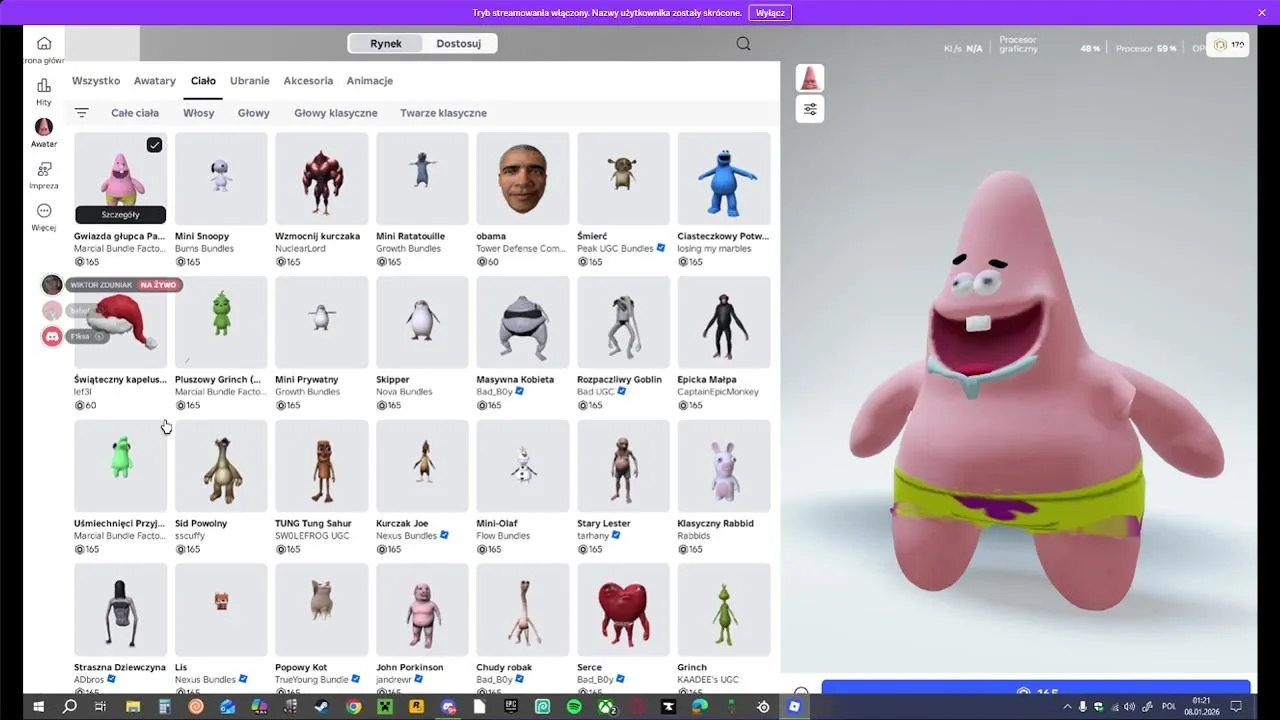Select the Epicka Małpa thumbnail

(724, 322)
